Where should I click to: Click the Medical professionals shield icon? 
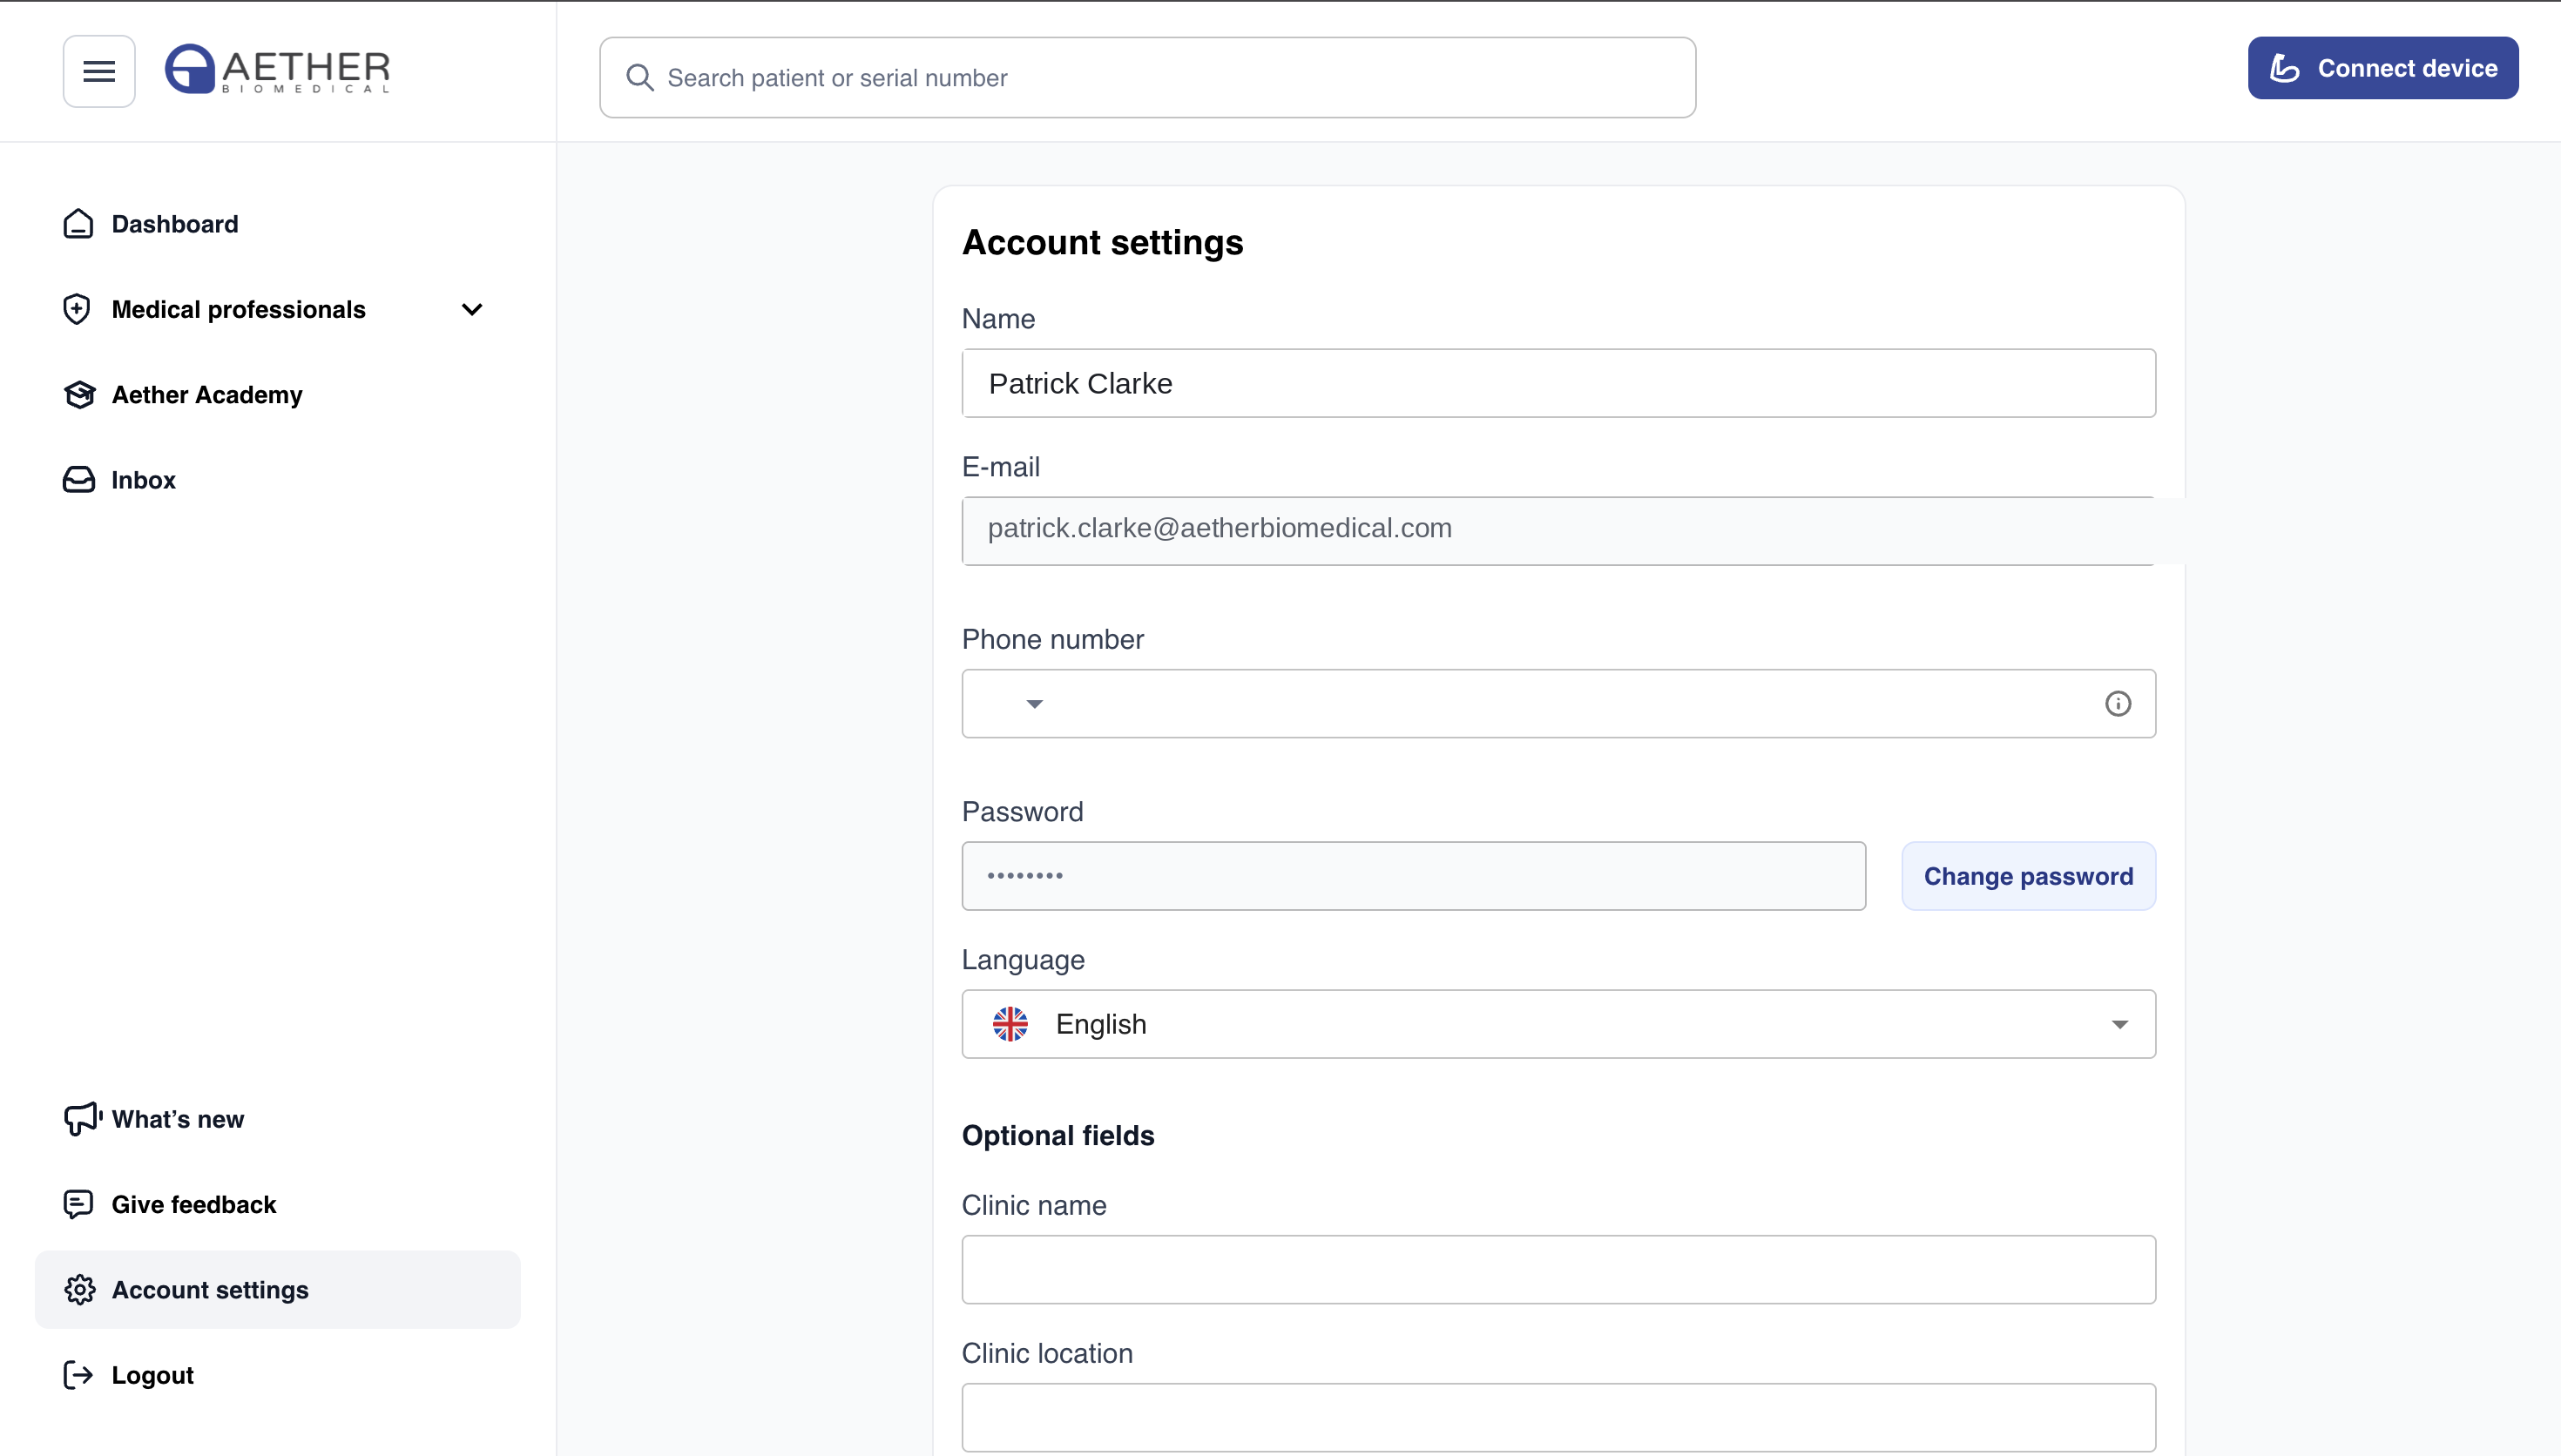point(77,309)
